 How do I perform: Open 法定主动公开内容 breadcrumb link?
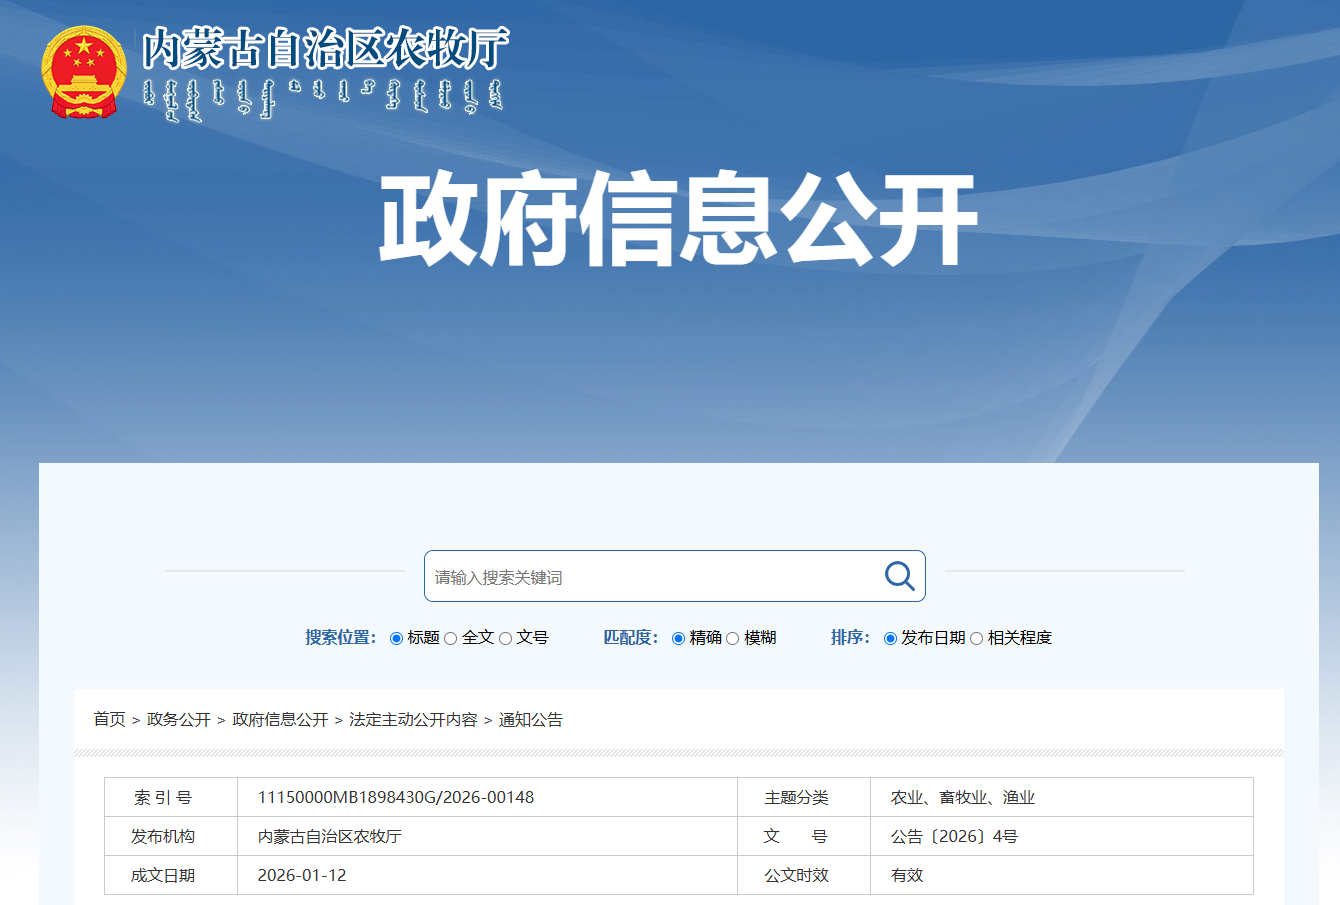tap(413, 719)
